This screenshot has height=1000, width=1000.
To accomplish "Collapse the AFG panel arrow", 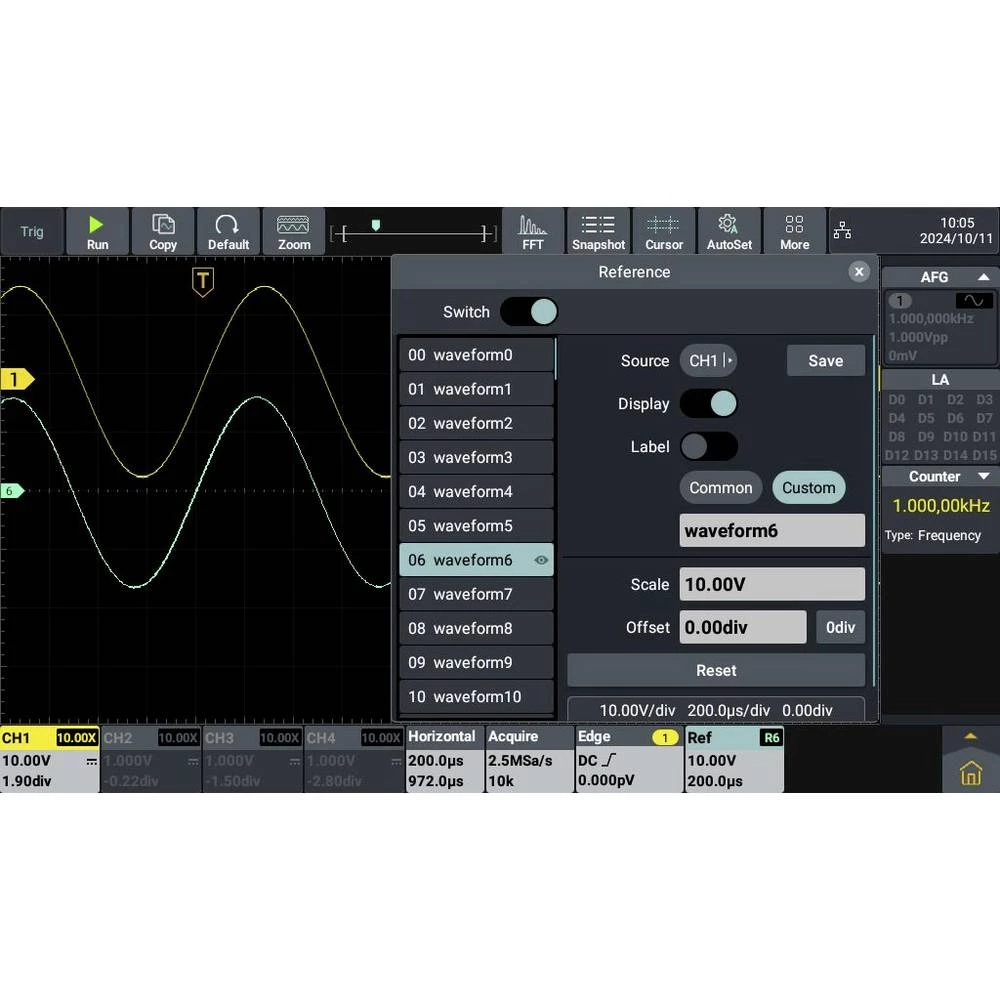I will click(983, 277).
